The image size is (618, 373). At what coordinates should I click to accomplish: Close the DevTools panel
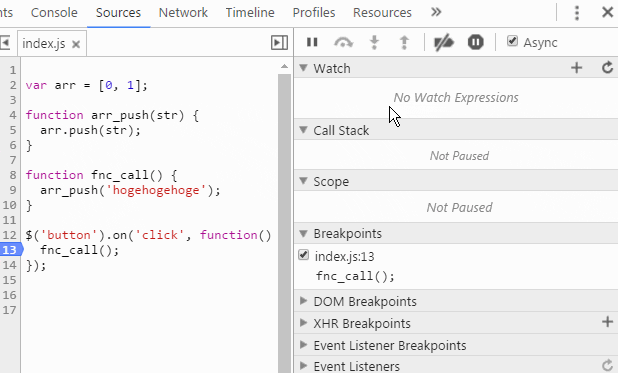(x=608, y=12)
